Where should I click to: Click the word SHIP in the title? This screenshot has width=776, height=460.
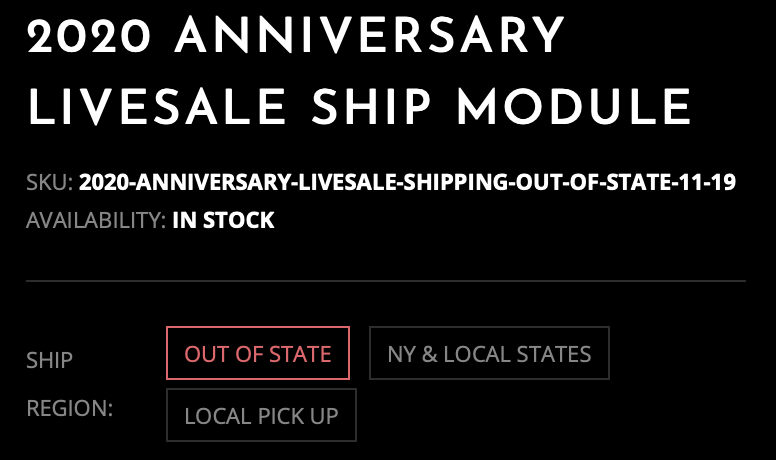[371, 106]
